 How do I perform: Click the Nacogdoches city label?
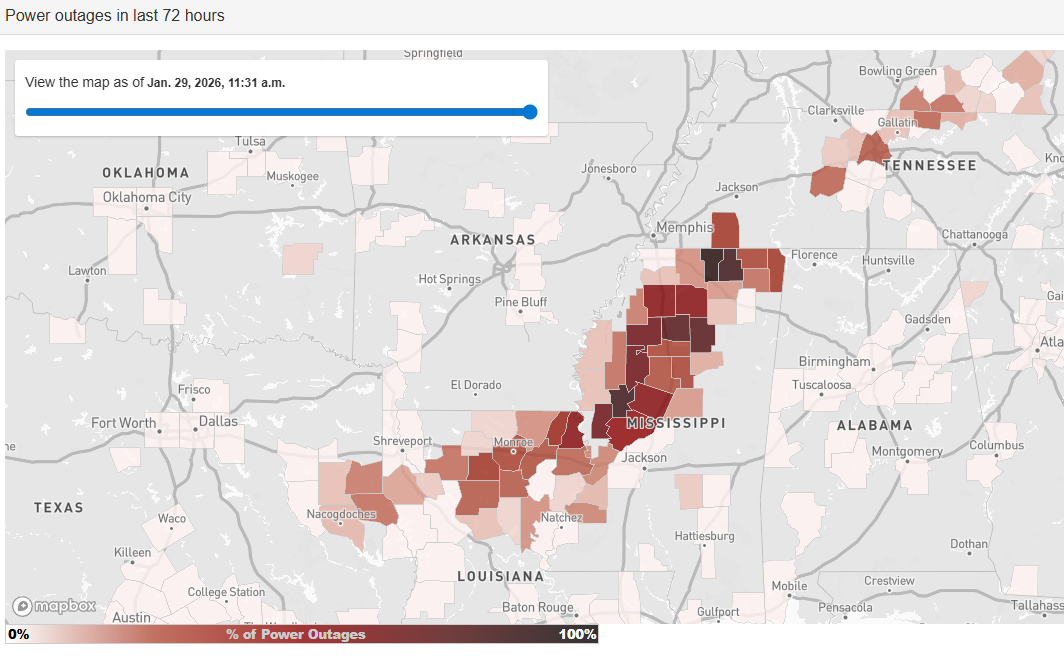click(341, 514)
